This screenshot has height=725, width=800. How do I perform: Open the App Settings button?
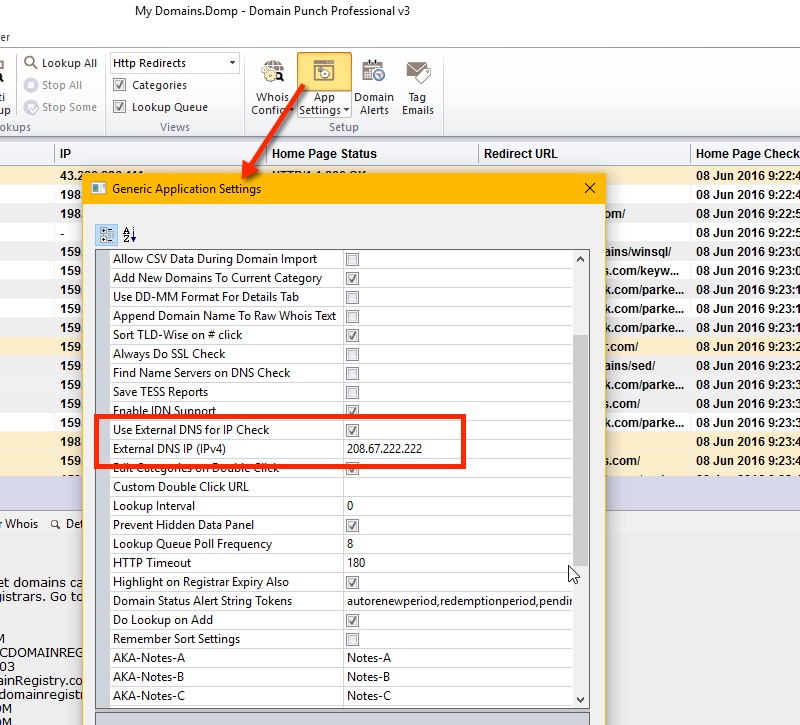(x=324, y=86)
